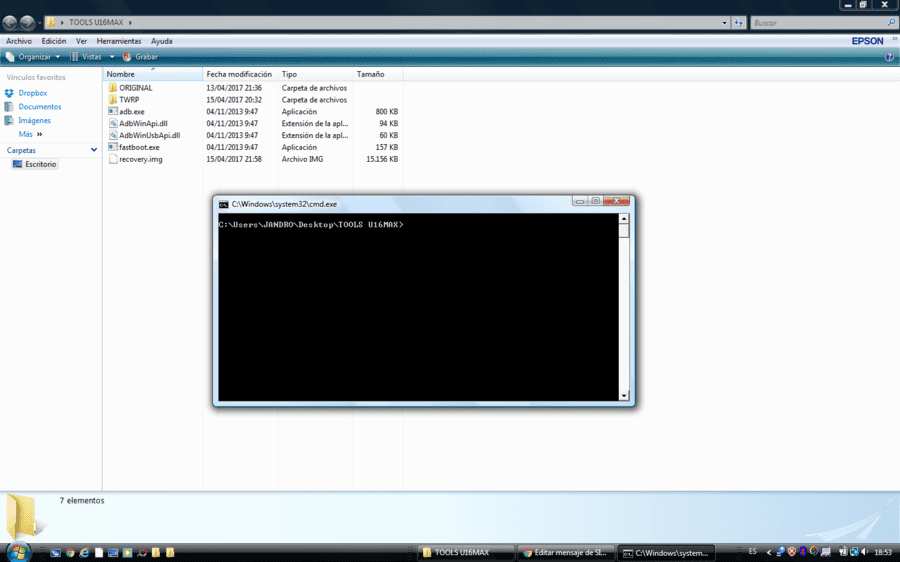Click the ES language indicator
The width and height of the screenshot is (900, 562).
[x=752, y=552]
